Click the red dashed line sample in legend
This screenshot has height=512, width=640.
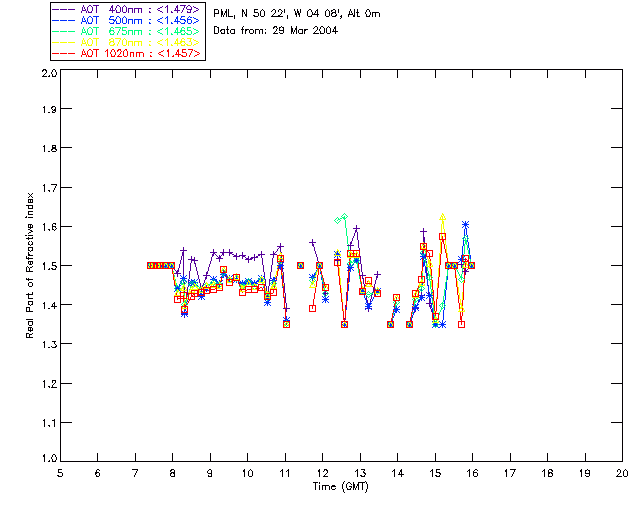click(x=64, y=53)
